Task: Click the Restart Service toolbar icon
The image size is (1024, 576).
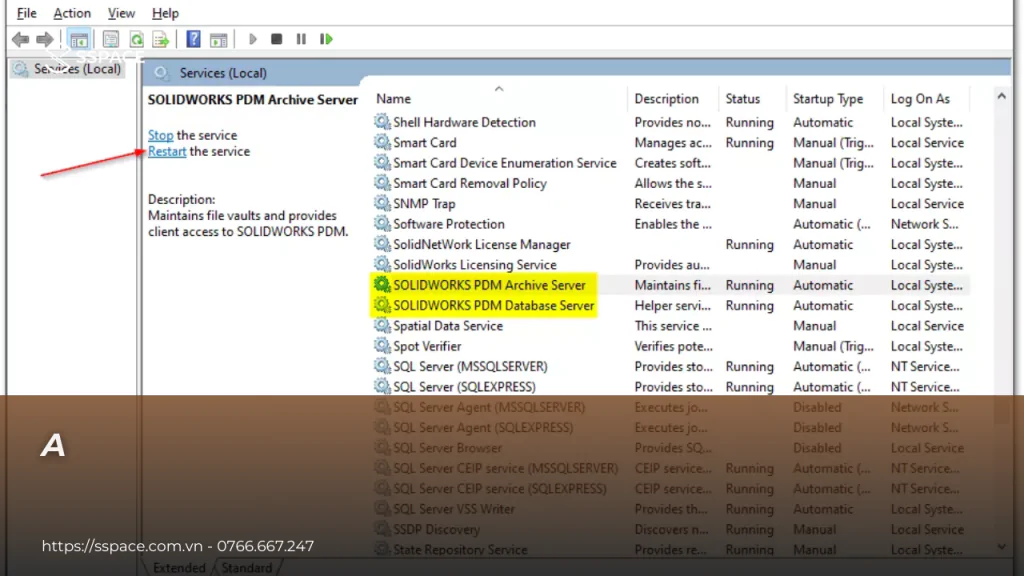Action: point(326,39)
